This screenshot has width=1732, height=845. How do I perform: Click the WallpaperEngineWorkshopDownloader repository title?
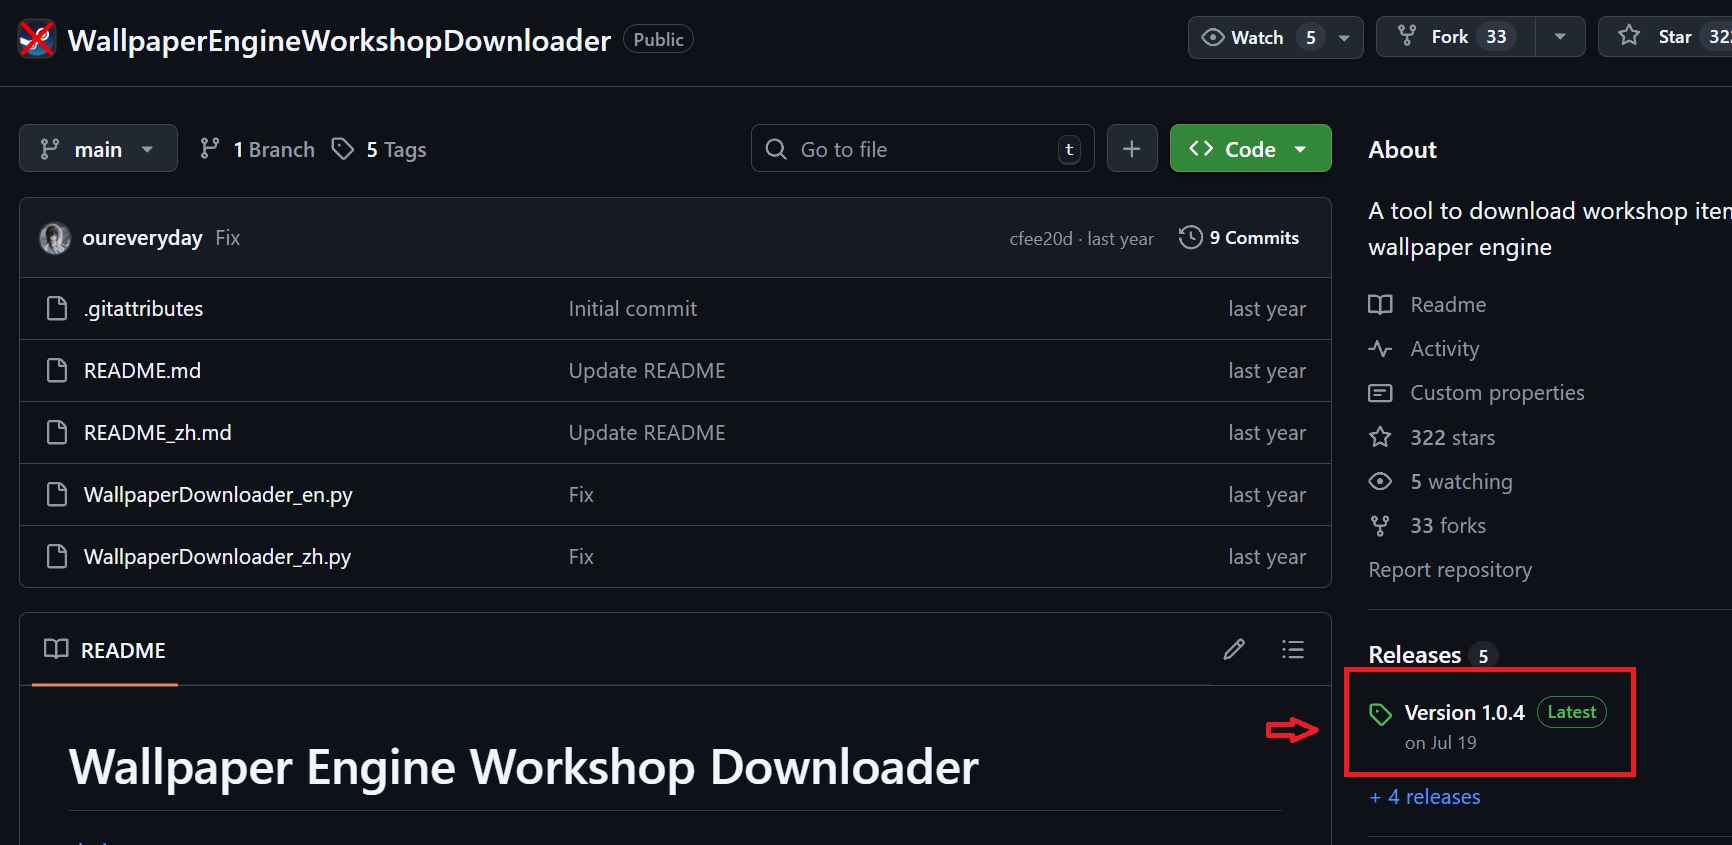pyautogui.click(x=339, y=40)
